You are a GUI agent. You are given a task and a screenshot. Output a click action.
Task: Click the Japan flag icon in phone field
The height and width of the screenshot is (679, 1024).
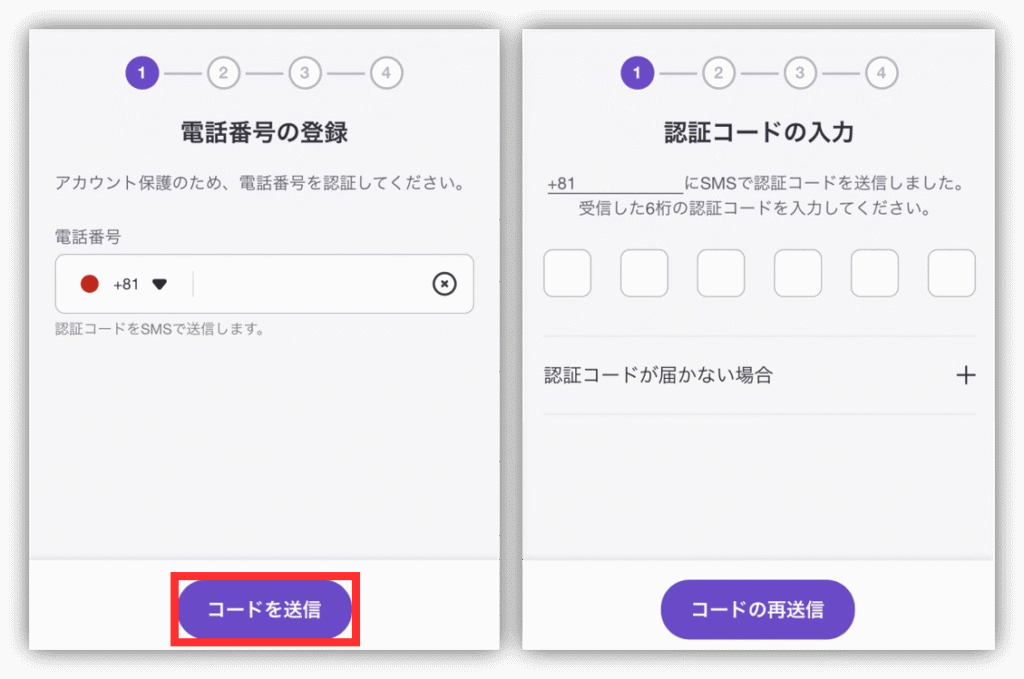tap(89, 284)
